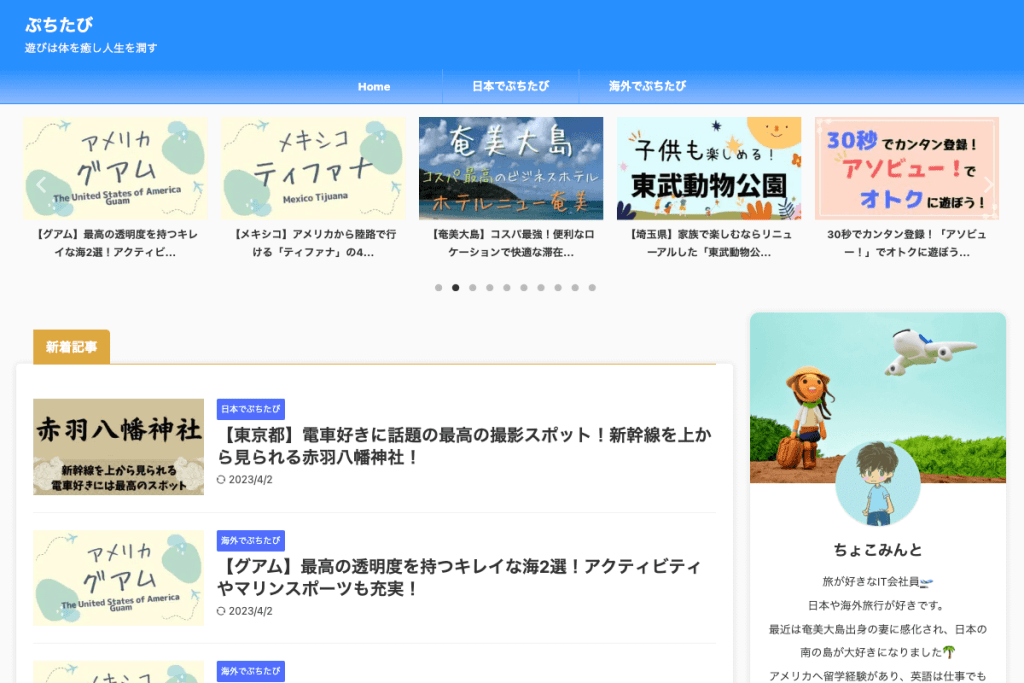This screenshot has width=1024, height=683.
Task: Click the ちょこみんと profile avatar
Action: [877, 484]
